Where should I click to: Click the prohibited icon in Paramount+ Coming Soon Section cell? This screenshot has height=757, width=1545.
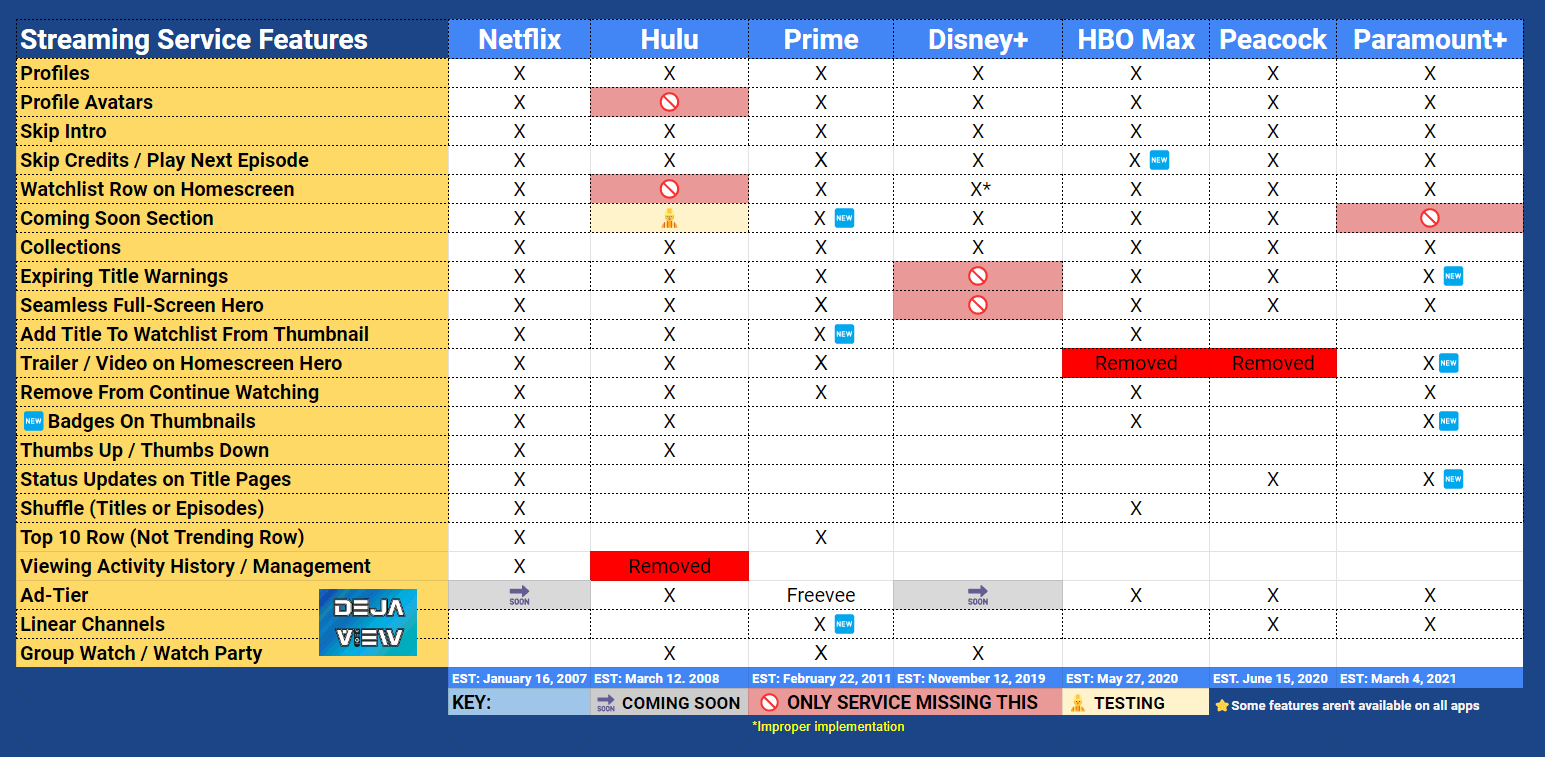[1430, 218]
